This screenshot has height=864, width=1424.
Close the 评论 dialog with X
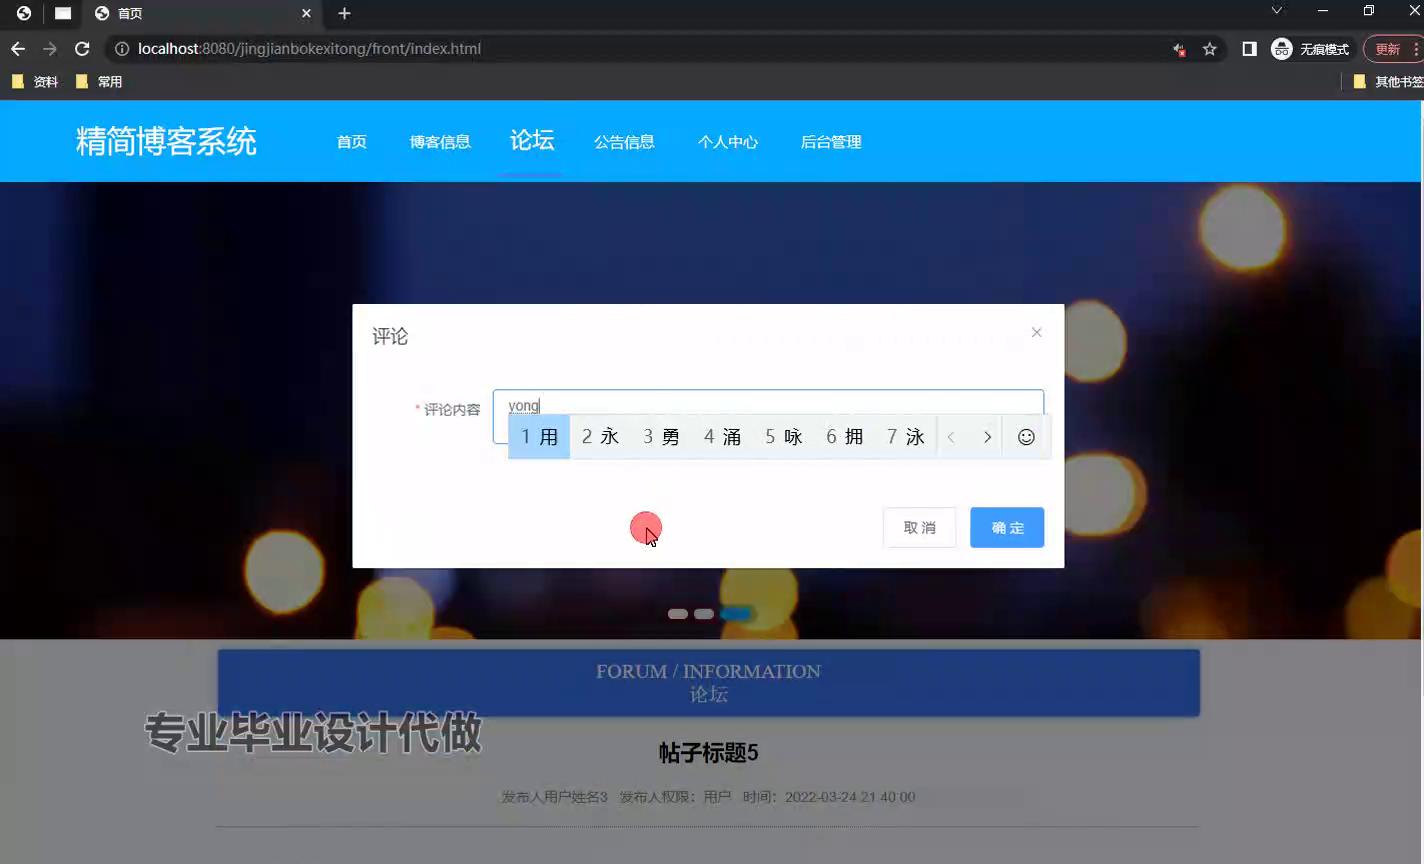click(x=1036, y=333)
